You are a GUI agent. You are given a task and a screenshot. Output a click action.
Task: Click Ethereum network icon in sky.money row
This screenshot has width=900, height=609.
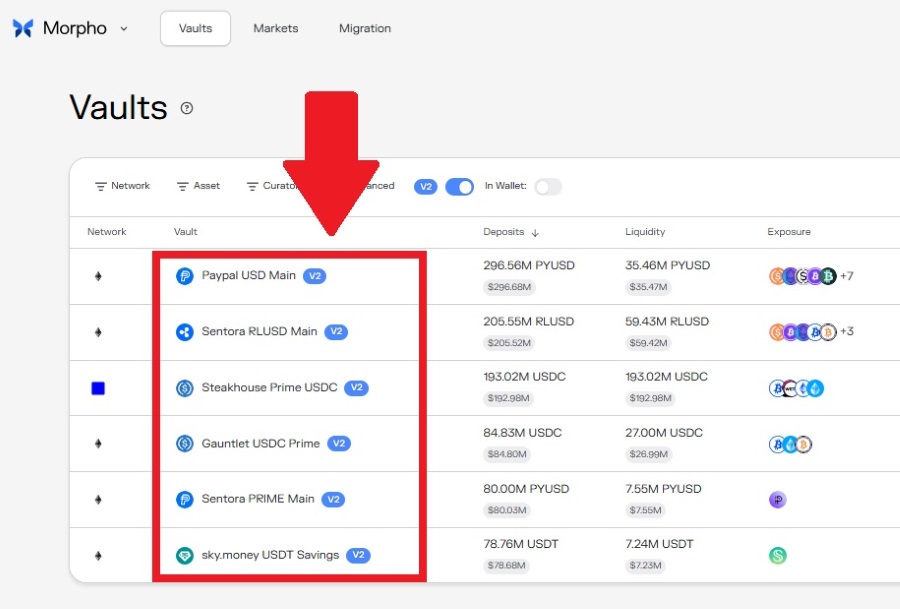(x=98, y=556)
